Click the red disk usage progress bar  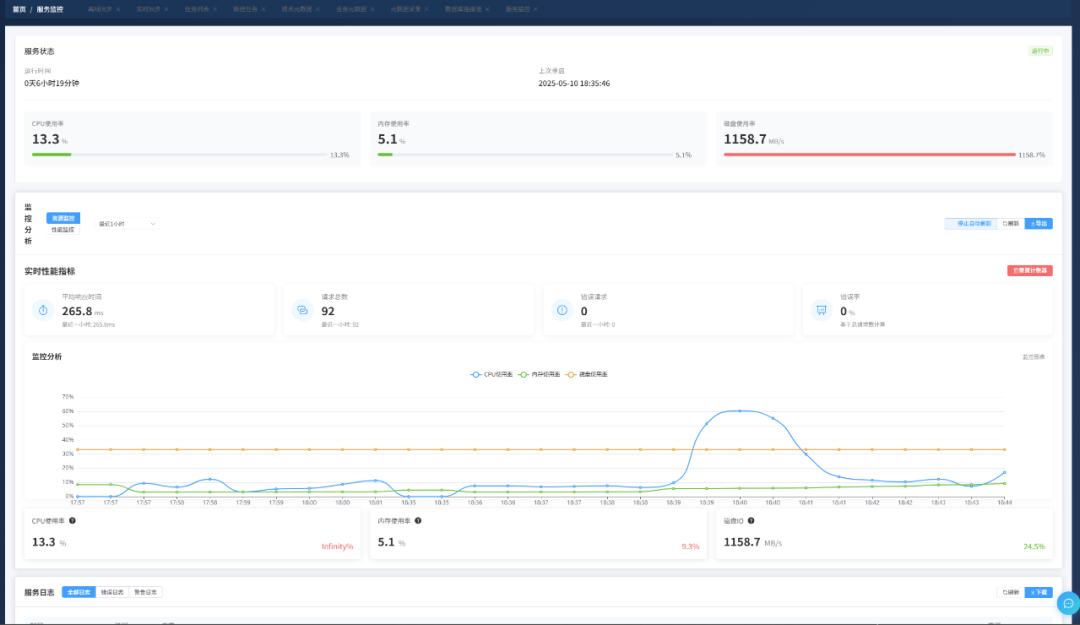(x=869, y=154)
